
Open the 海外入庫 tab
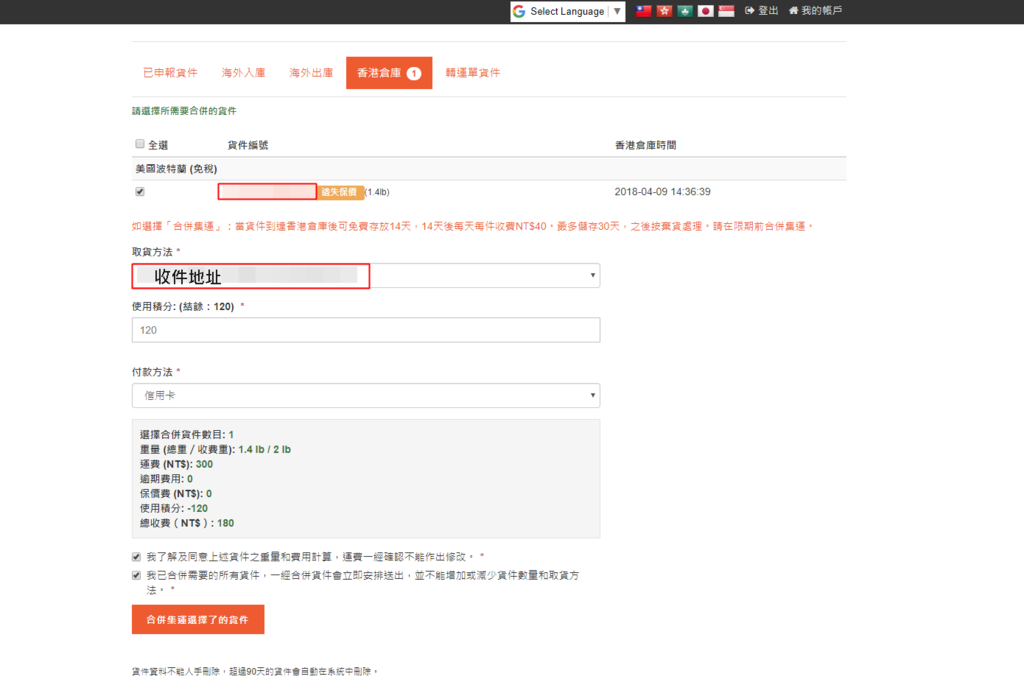click(243, 73)
